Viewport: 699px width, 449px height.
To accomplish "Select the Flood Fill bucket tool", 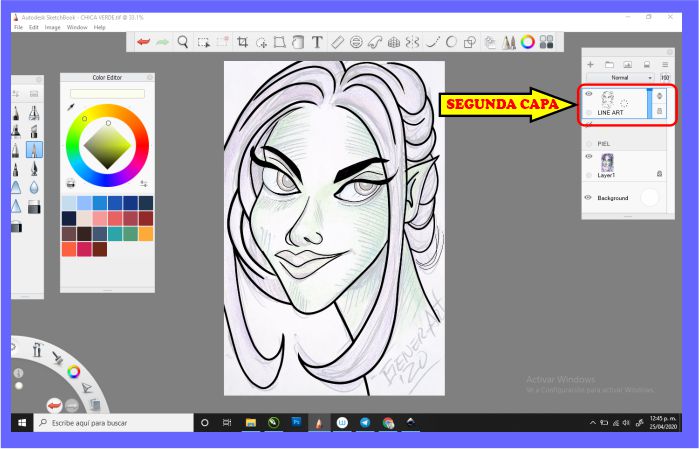I will [x=298, y=42].
